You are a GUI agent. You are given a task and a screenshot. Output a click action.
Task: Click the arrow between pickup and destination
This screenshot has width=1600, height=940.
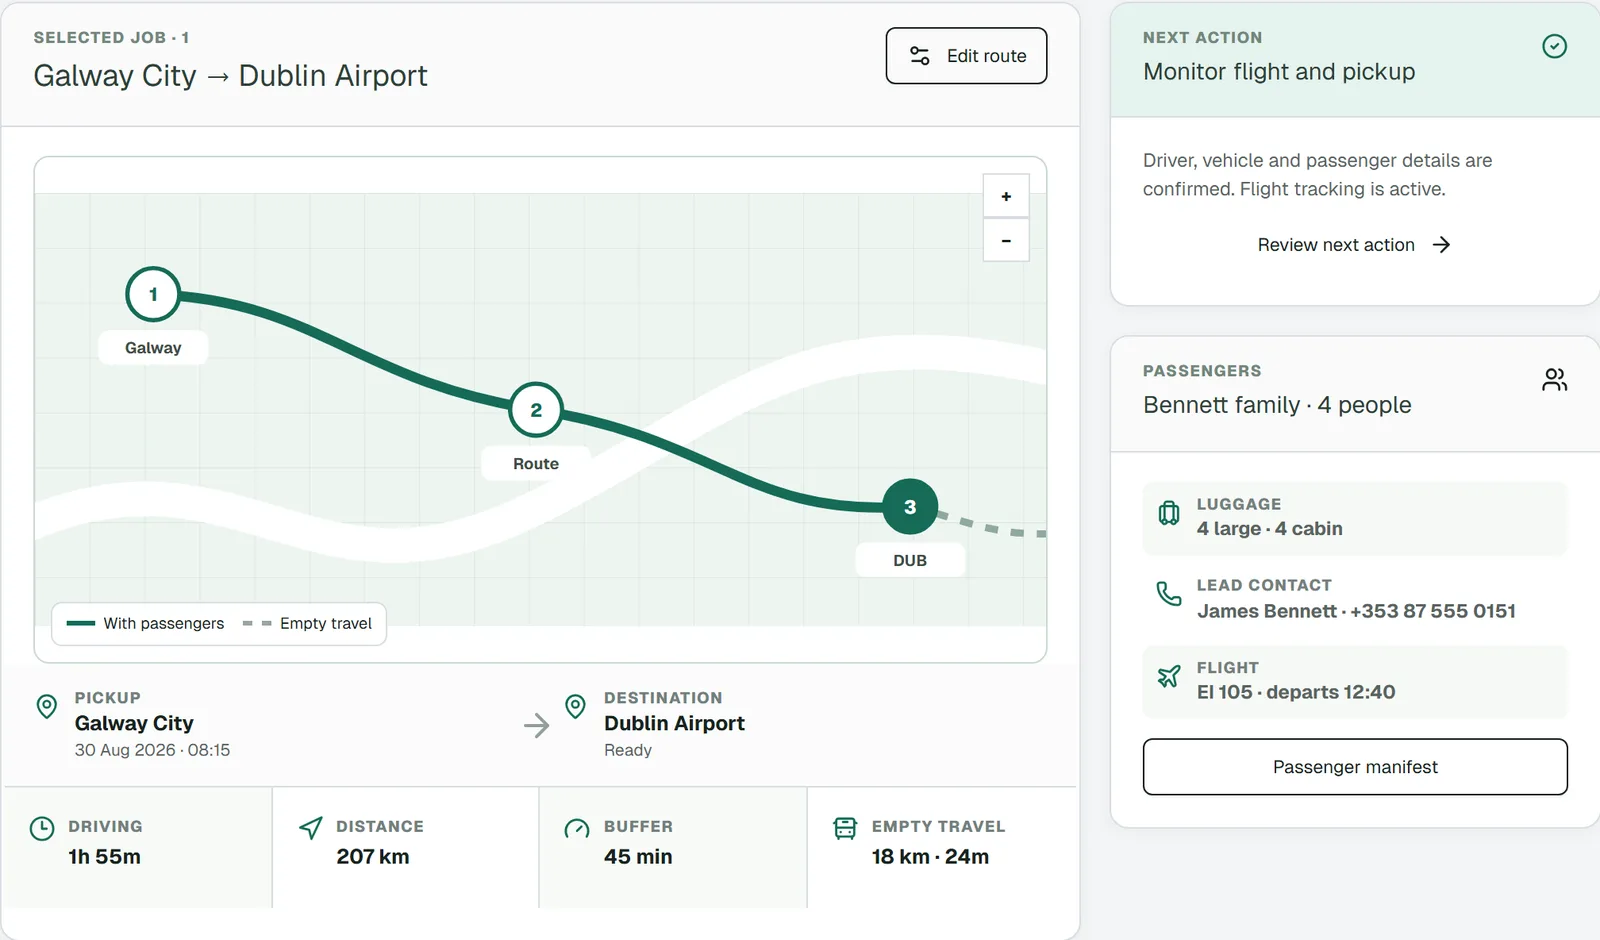coord(537,725)
